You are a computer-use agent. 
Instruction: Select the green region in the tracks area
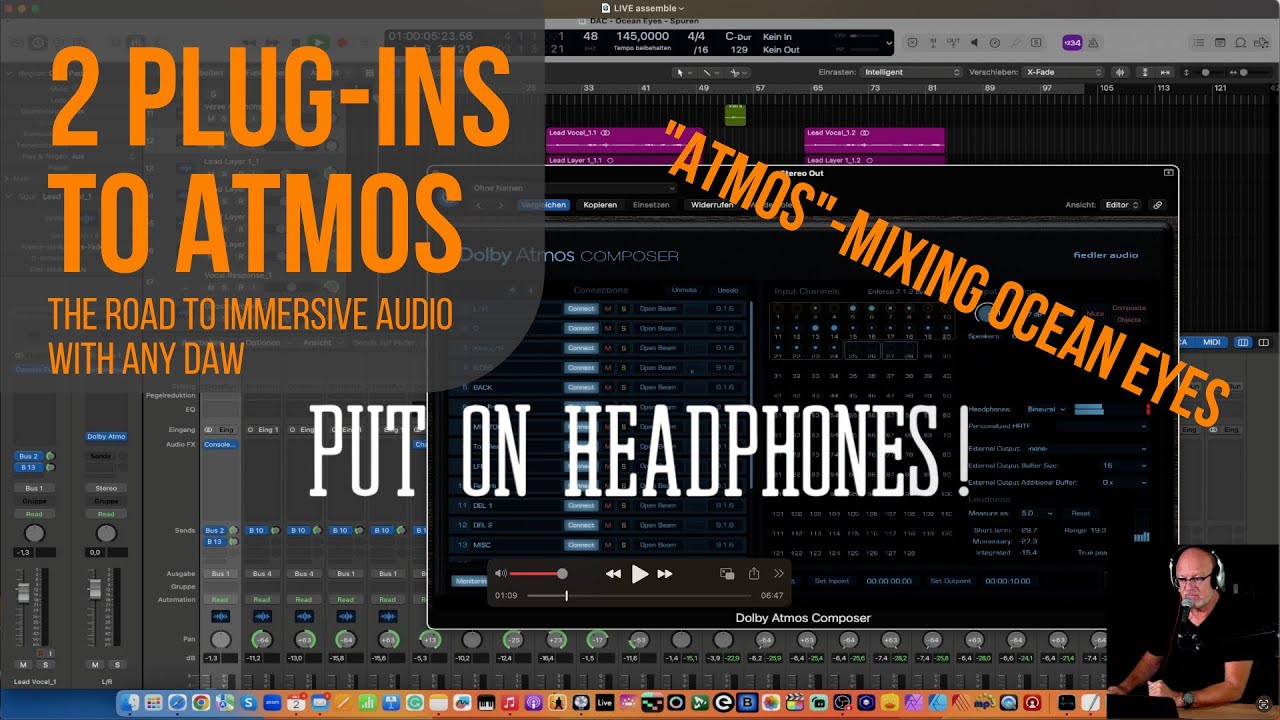735,114
